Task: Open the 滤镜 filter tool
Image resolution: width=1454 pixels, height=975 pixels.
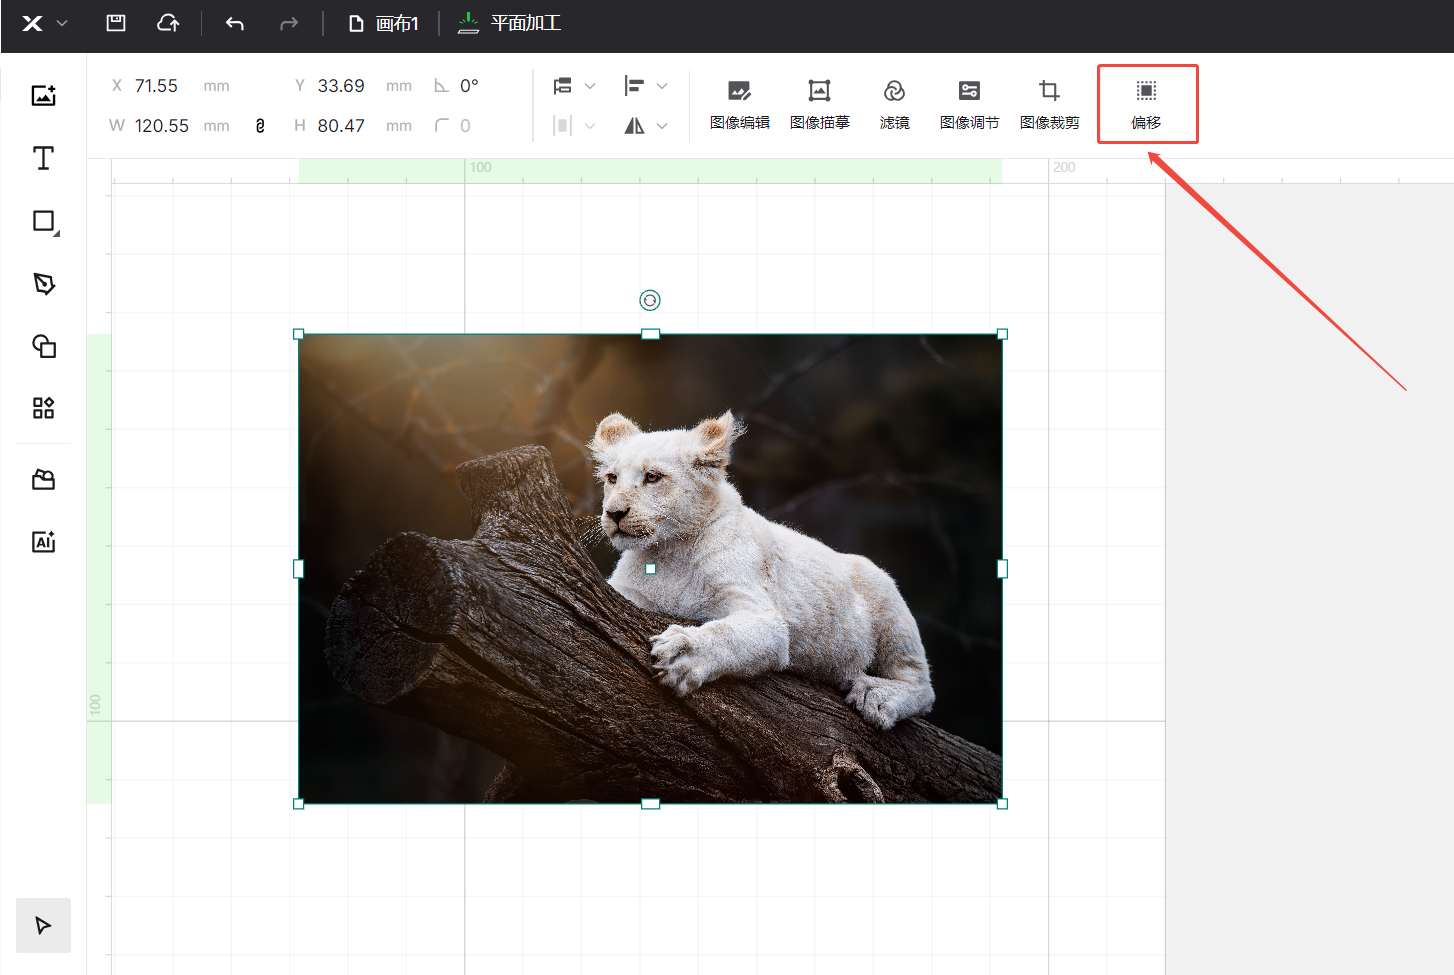Action: [895, 104]
